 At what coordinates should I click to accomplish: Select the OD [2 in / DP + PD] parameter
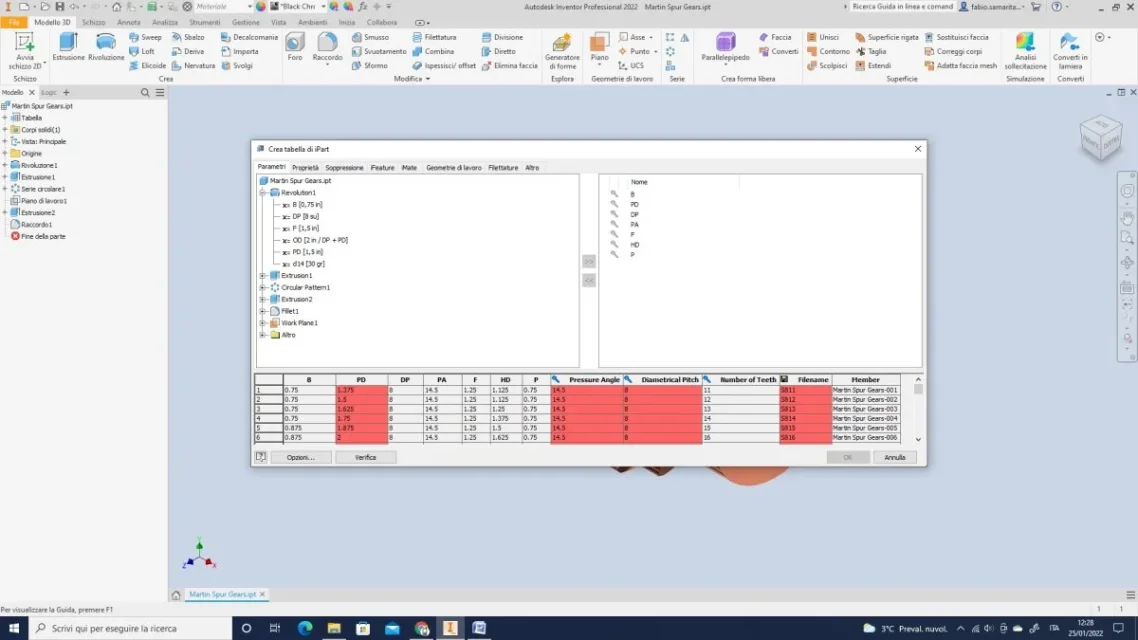click(x=315, y=240)
